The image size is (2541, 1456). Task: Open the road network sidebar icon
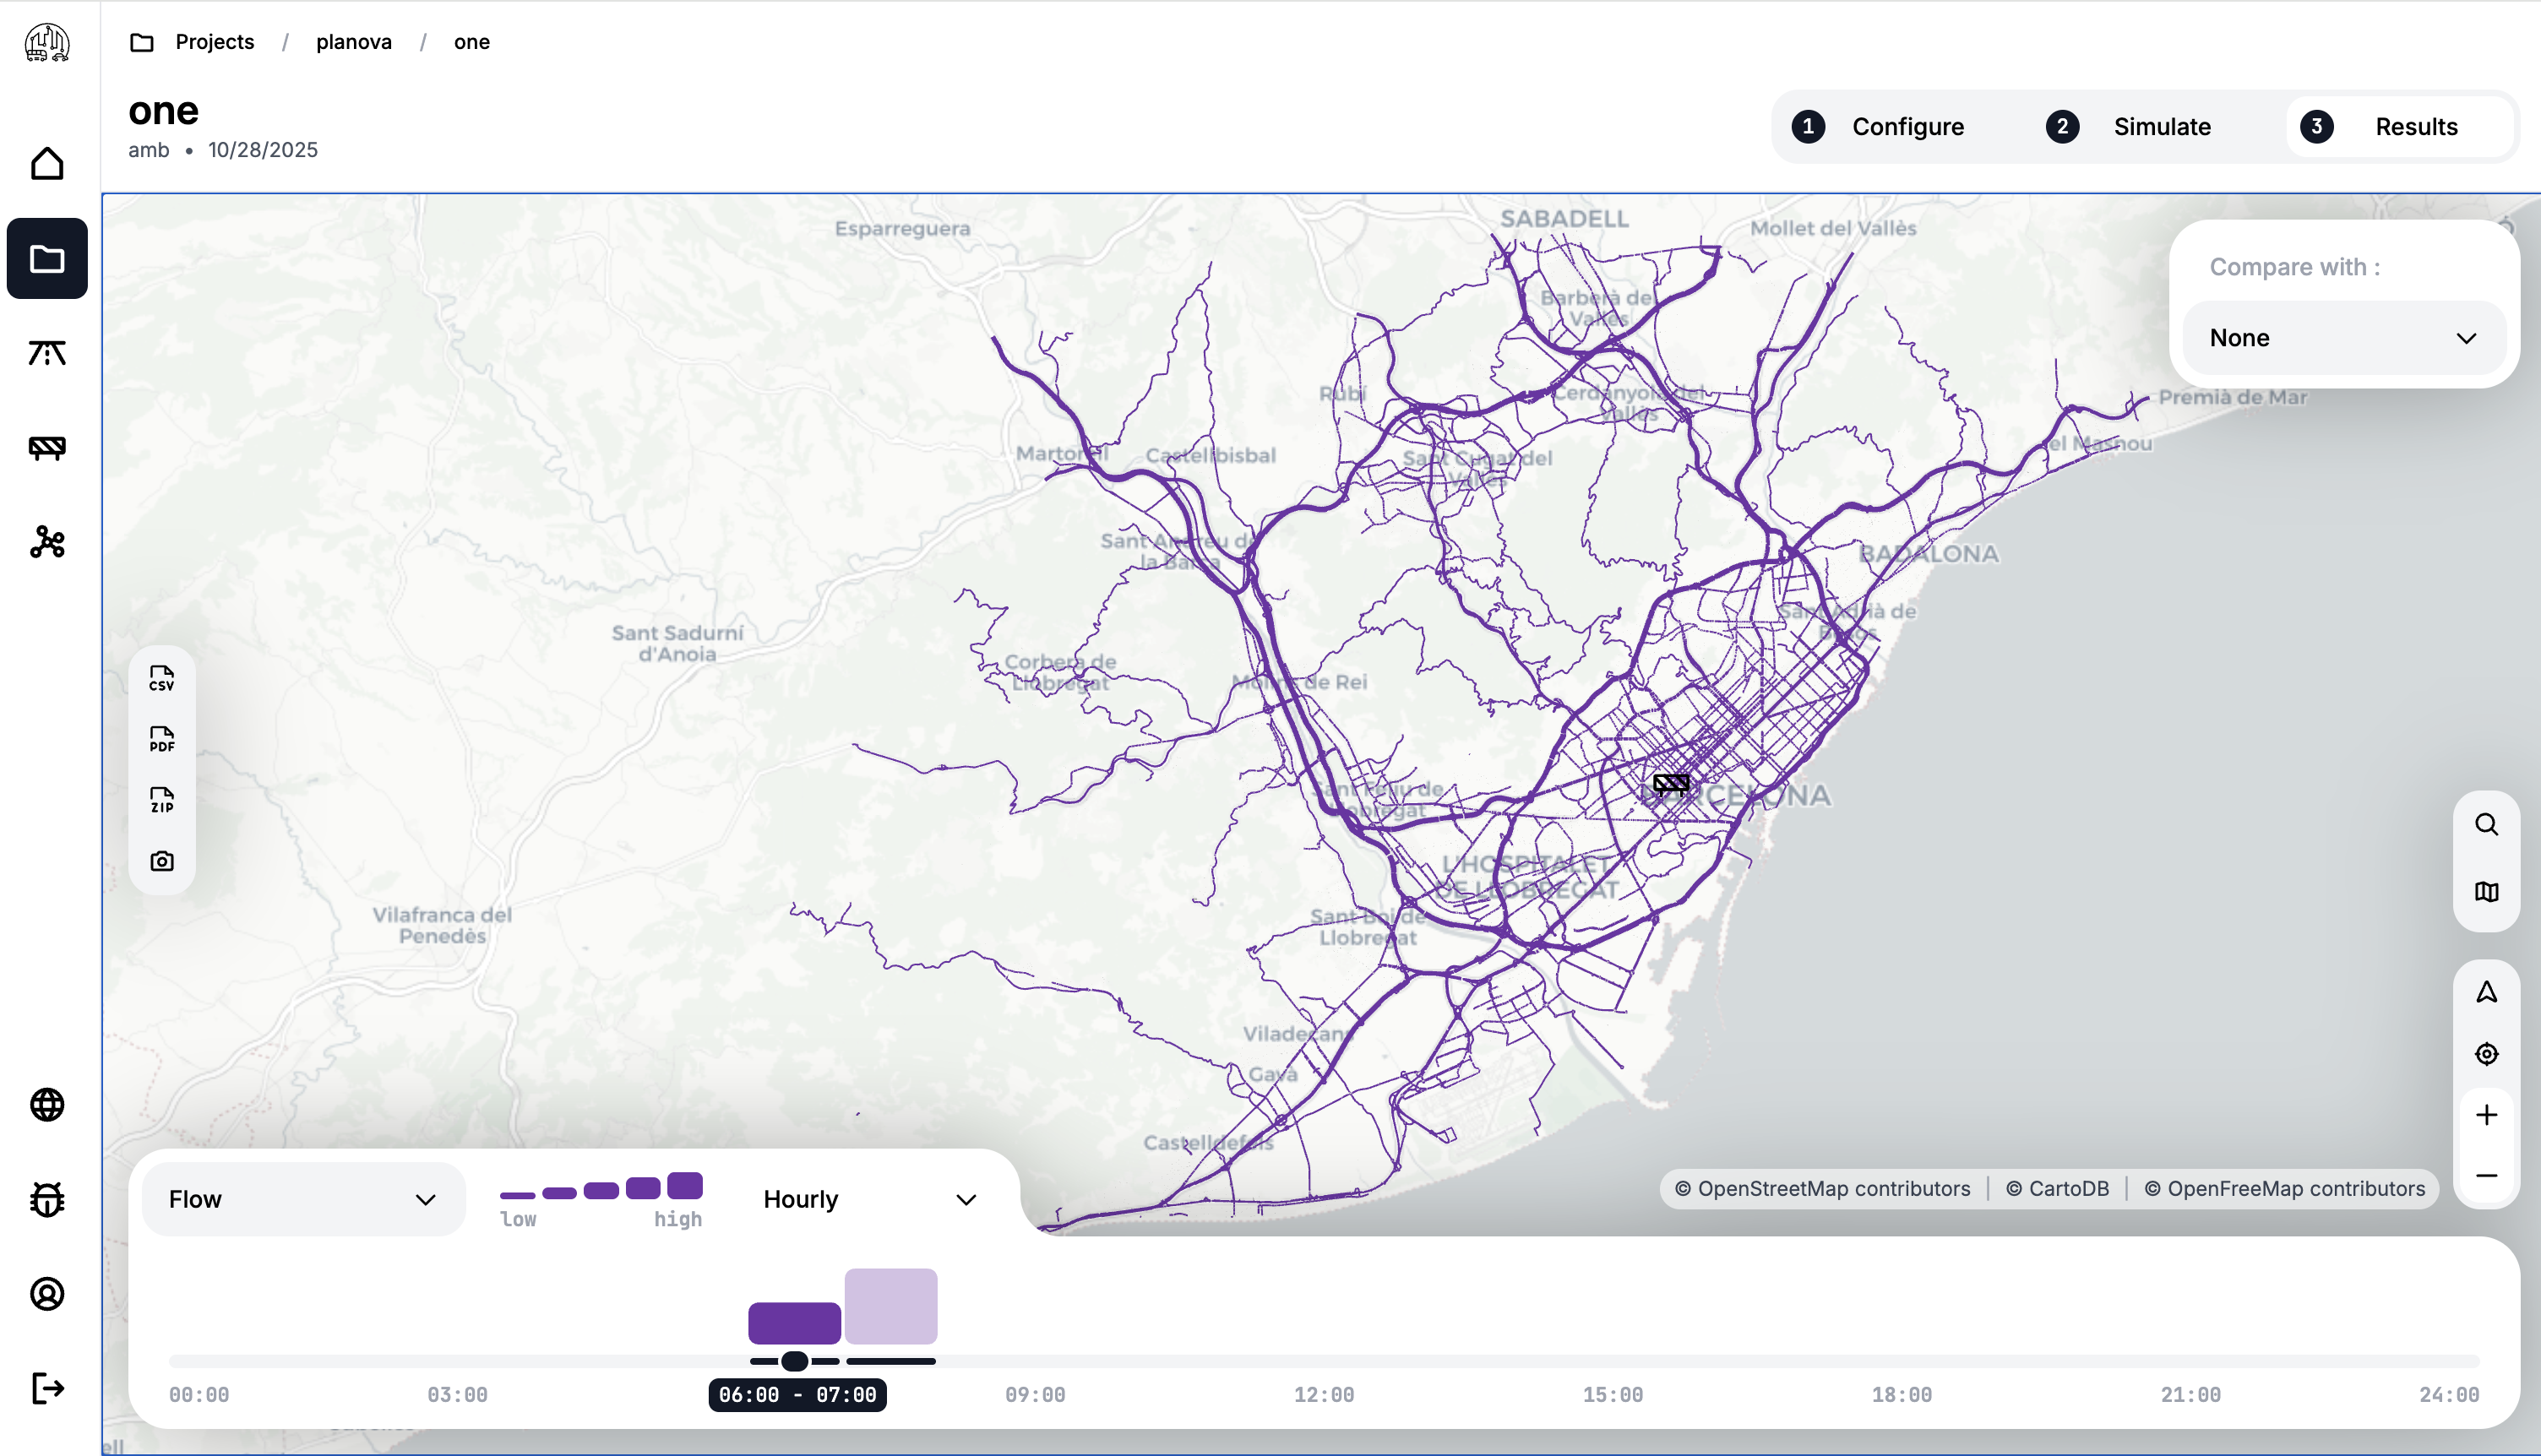(47, 353)
